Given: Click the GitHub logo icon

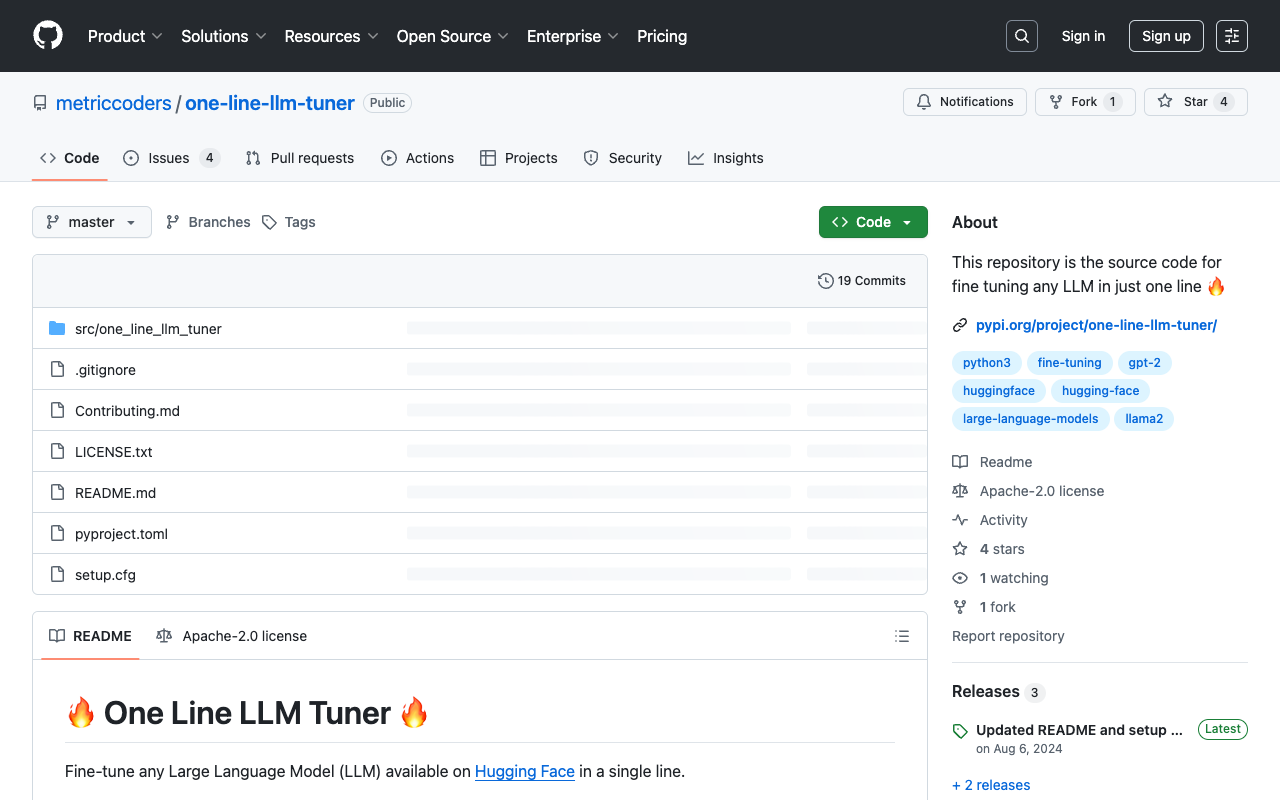Looking at the screenshot, I should coord(48,36).
